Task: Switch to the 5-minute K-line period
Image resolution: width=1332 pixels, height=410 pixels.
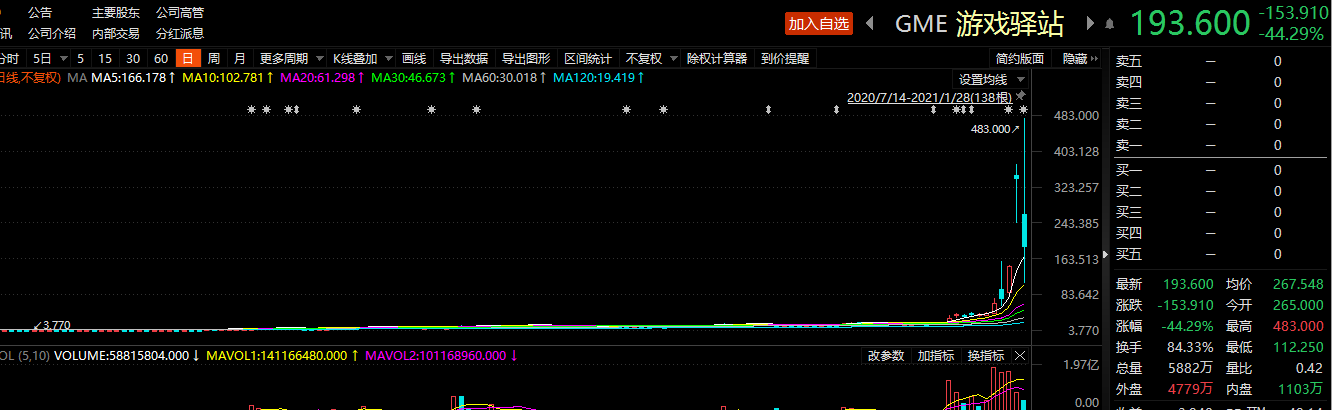Action: pyautogui.click(x=80, y=58)
